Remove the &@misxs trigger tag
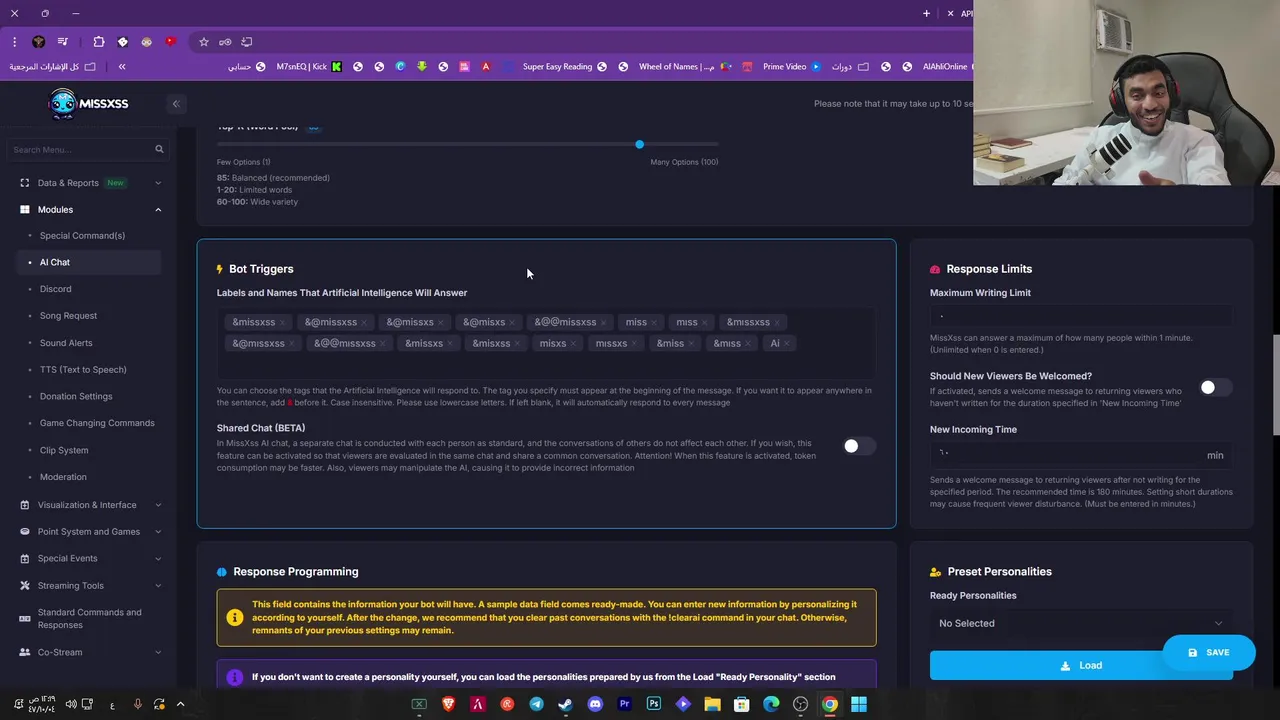This screenshot has height=720, width=1280. [512, 322]
